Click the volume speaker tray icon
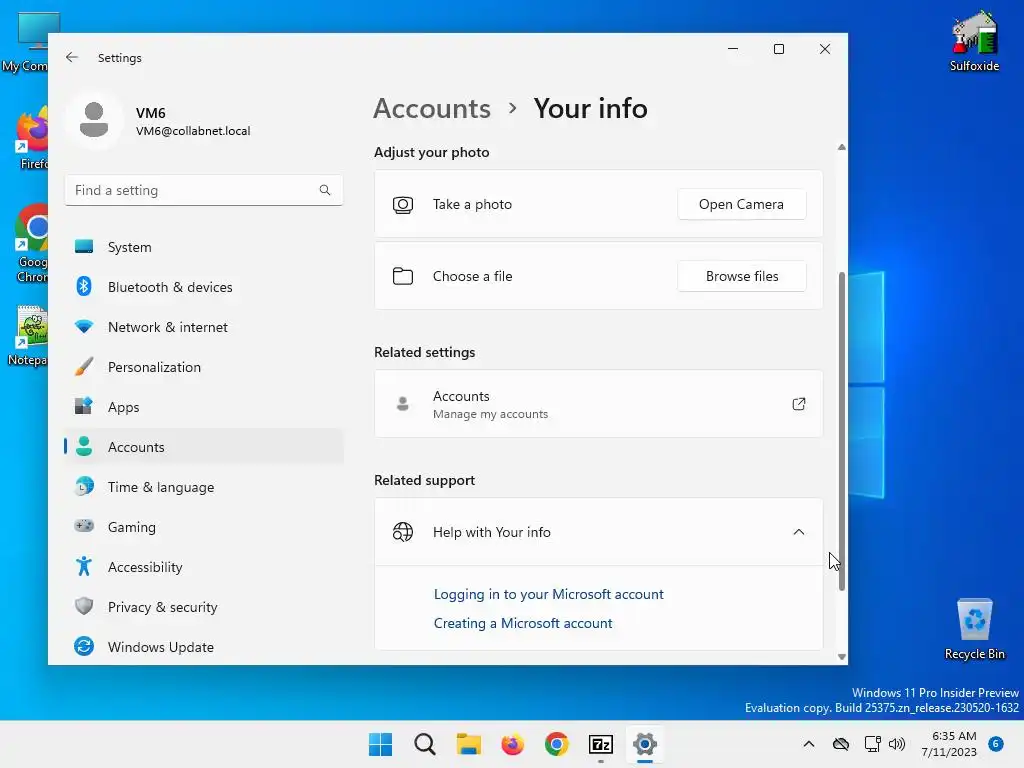 [897, 744]
